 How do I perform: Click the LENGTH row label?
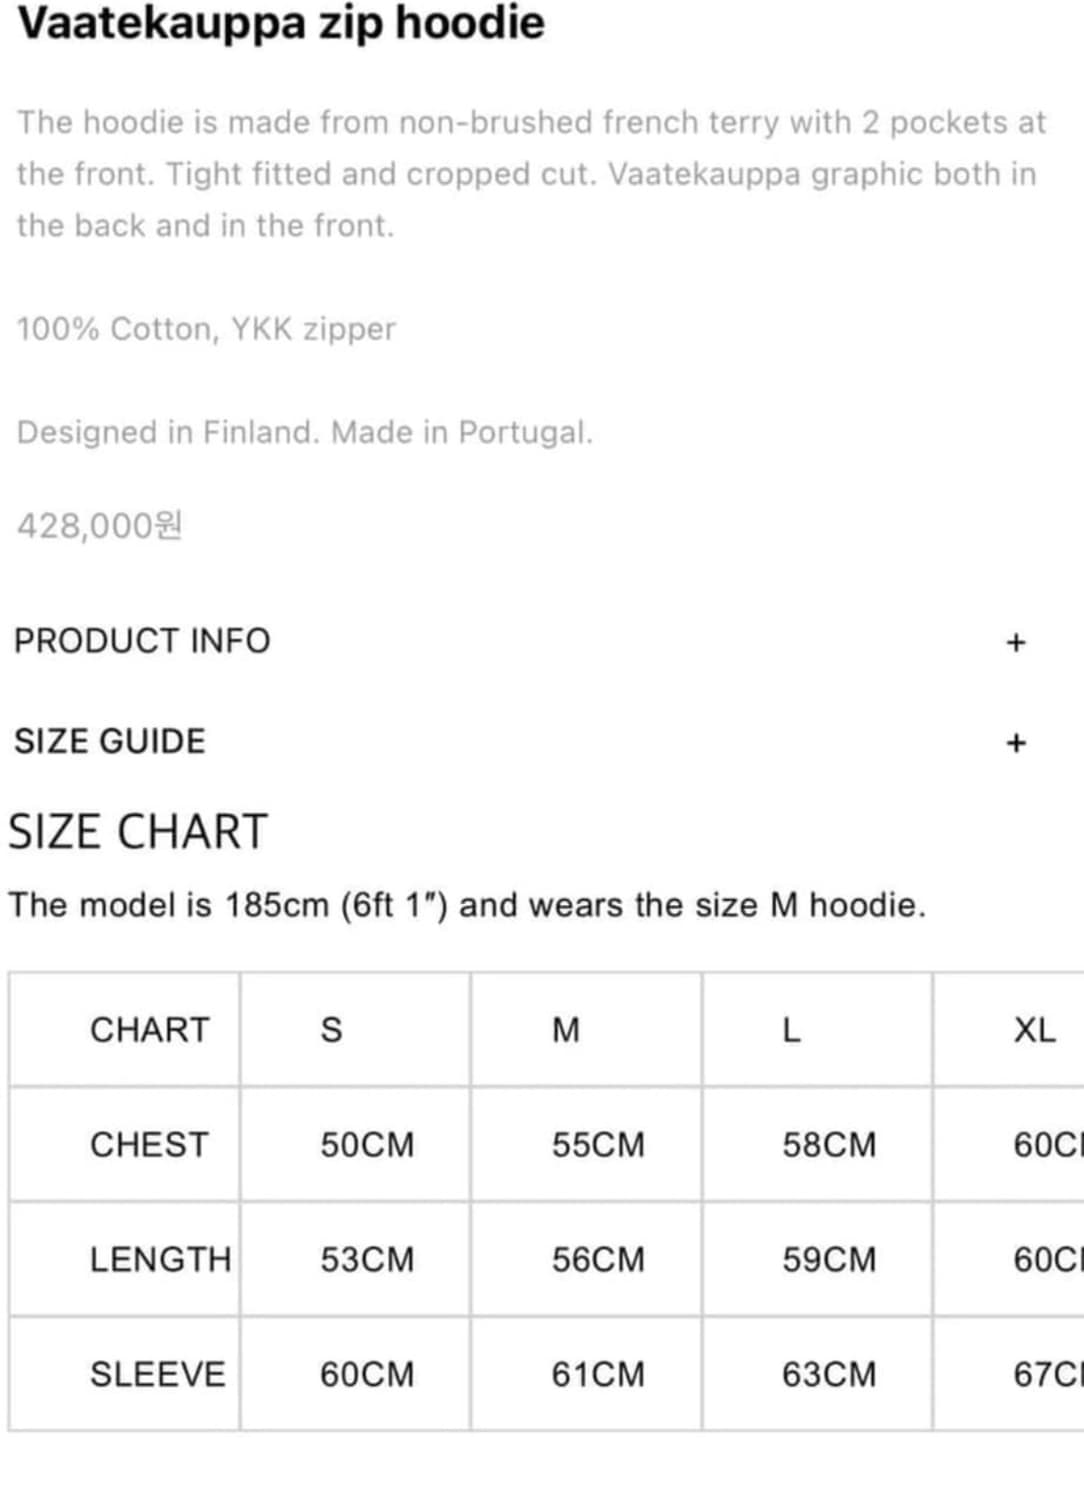(x=161, y=1260)
